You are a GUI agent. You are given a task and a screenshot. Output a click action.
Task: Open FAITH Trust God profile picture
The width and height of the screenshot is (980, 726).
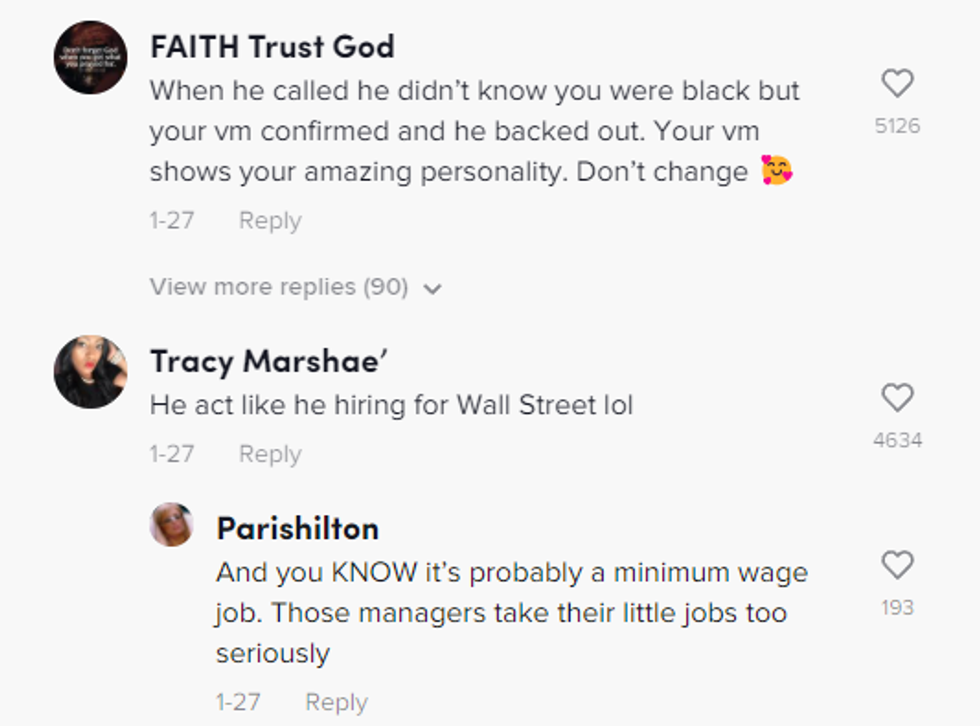[90, 57]
